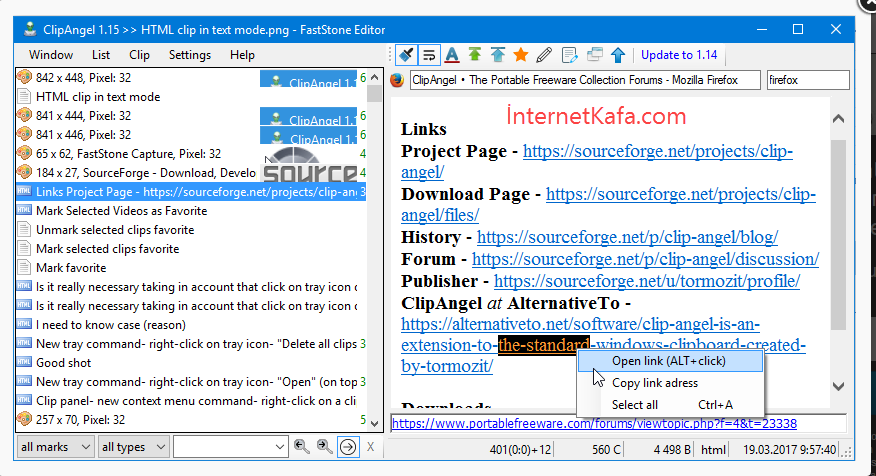
Task: Open the Settings menu
Action: tap(190, 55)
